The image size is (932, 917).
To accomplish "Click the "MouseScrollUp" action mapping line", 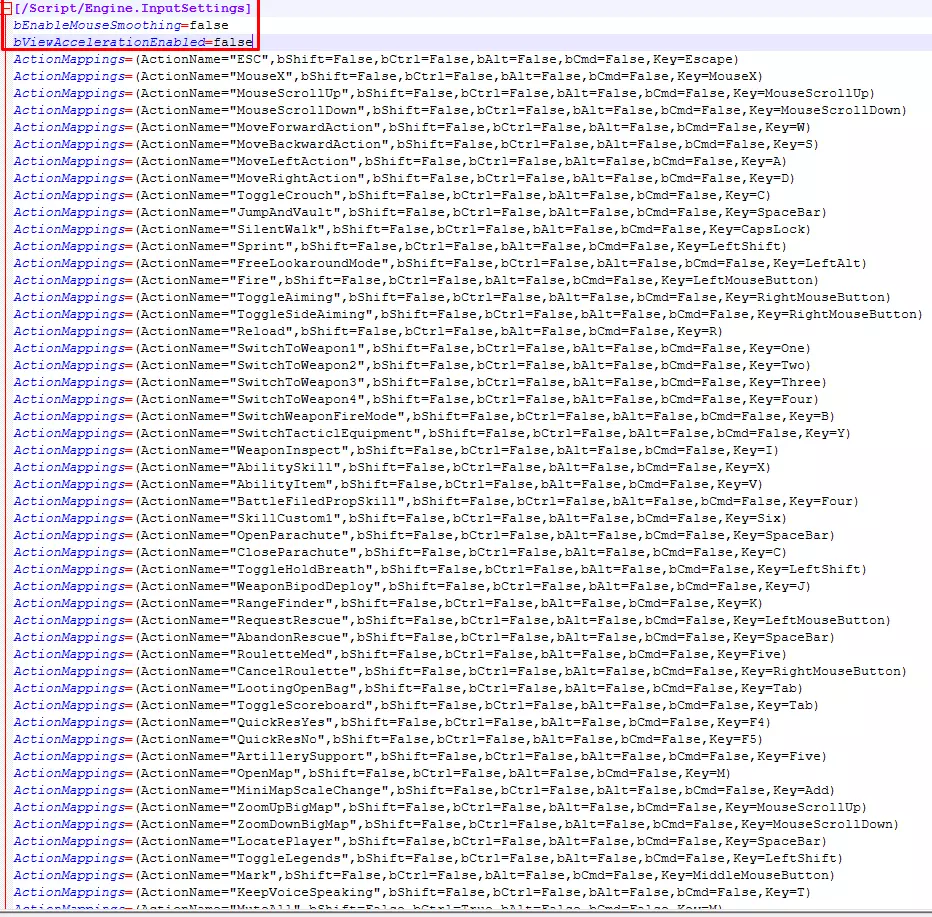I will 444,93.
